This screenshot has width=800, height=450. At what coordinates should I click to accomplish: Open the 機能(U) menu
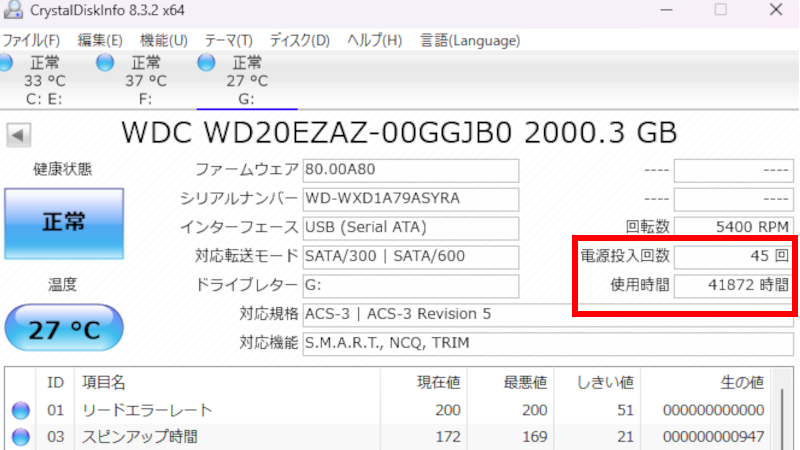(164, 40)
